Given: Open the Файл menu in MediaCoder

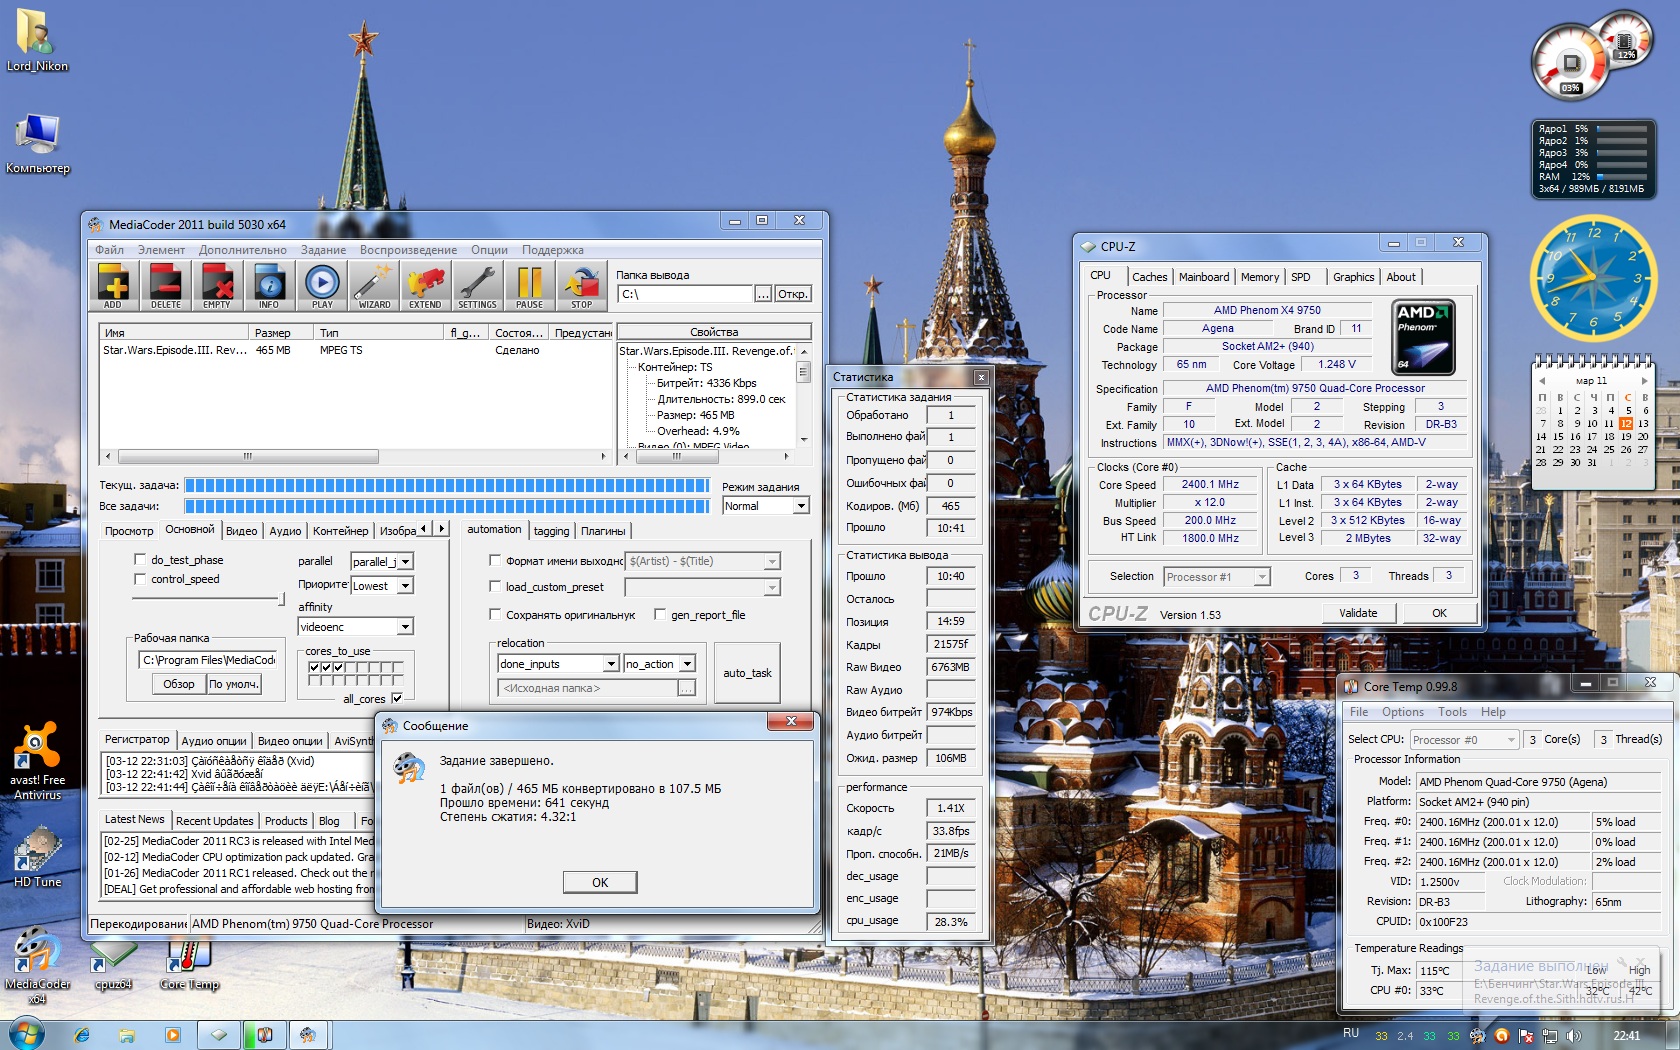Looking at the screenshot, I should click(x=110, y=250).
